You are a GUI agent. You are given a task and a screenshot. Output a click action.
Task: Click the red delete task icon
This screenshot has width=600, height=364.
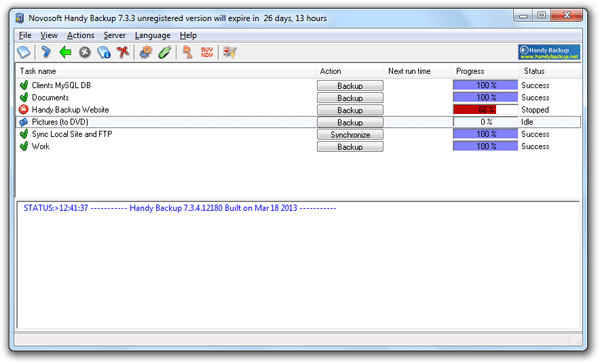click(123, 52)
